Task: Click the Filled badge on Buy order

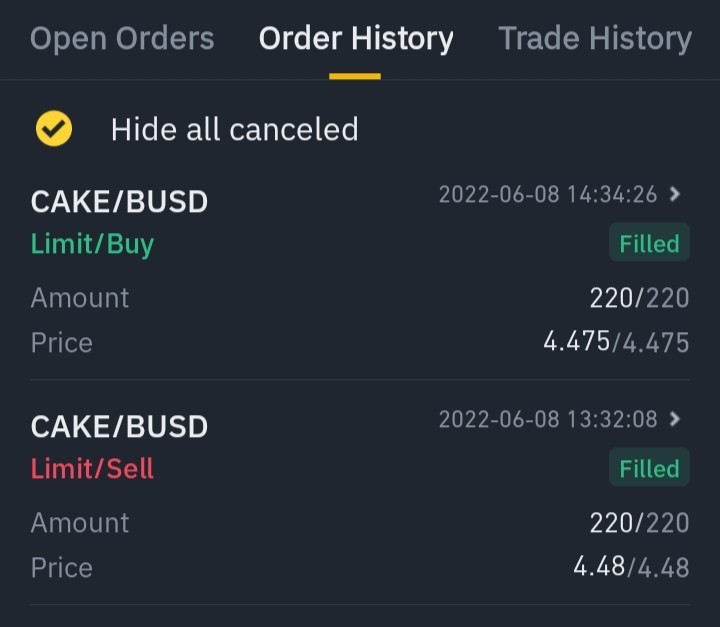Action: (649, 242)
